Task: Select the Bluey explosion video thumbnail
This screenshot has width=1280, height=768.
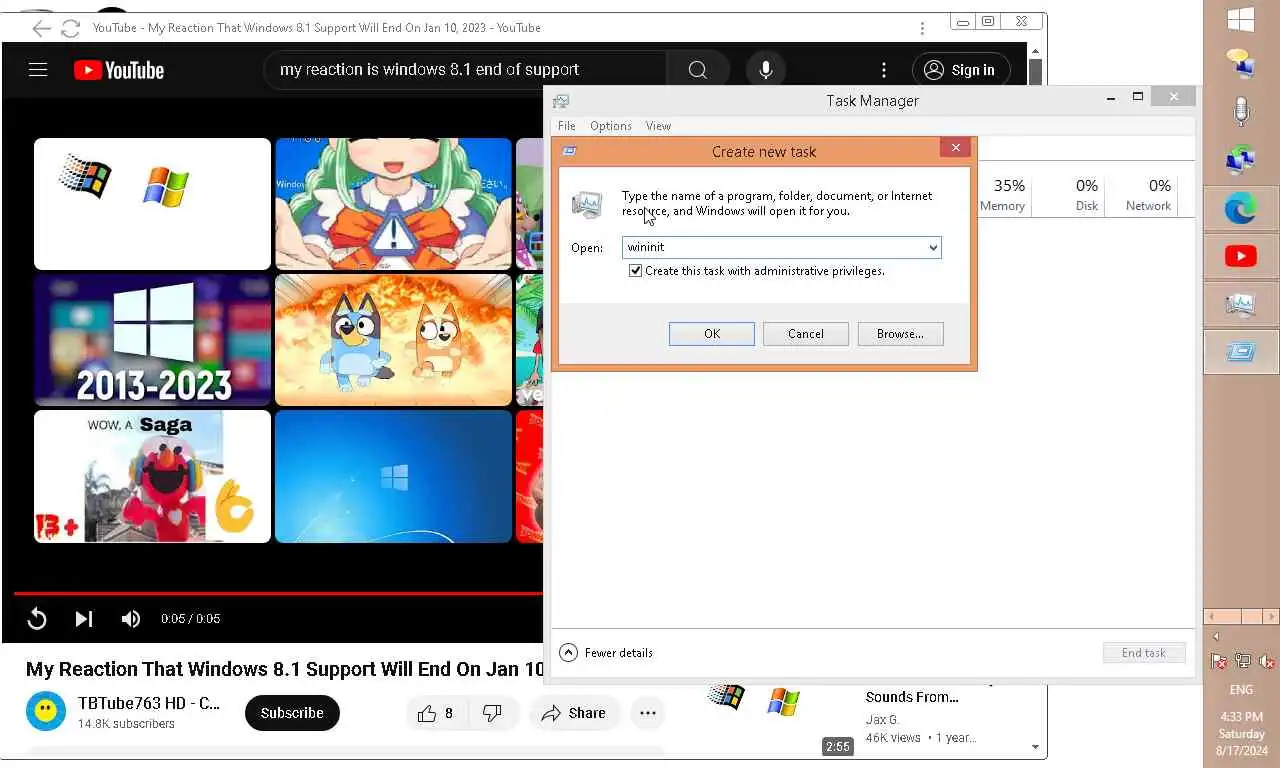Action: pyautogui.click(x=393, y=340)
